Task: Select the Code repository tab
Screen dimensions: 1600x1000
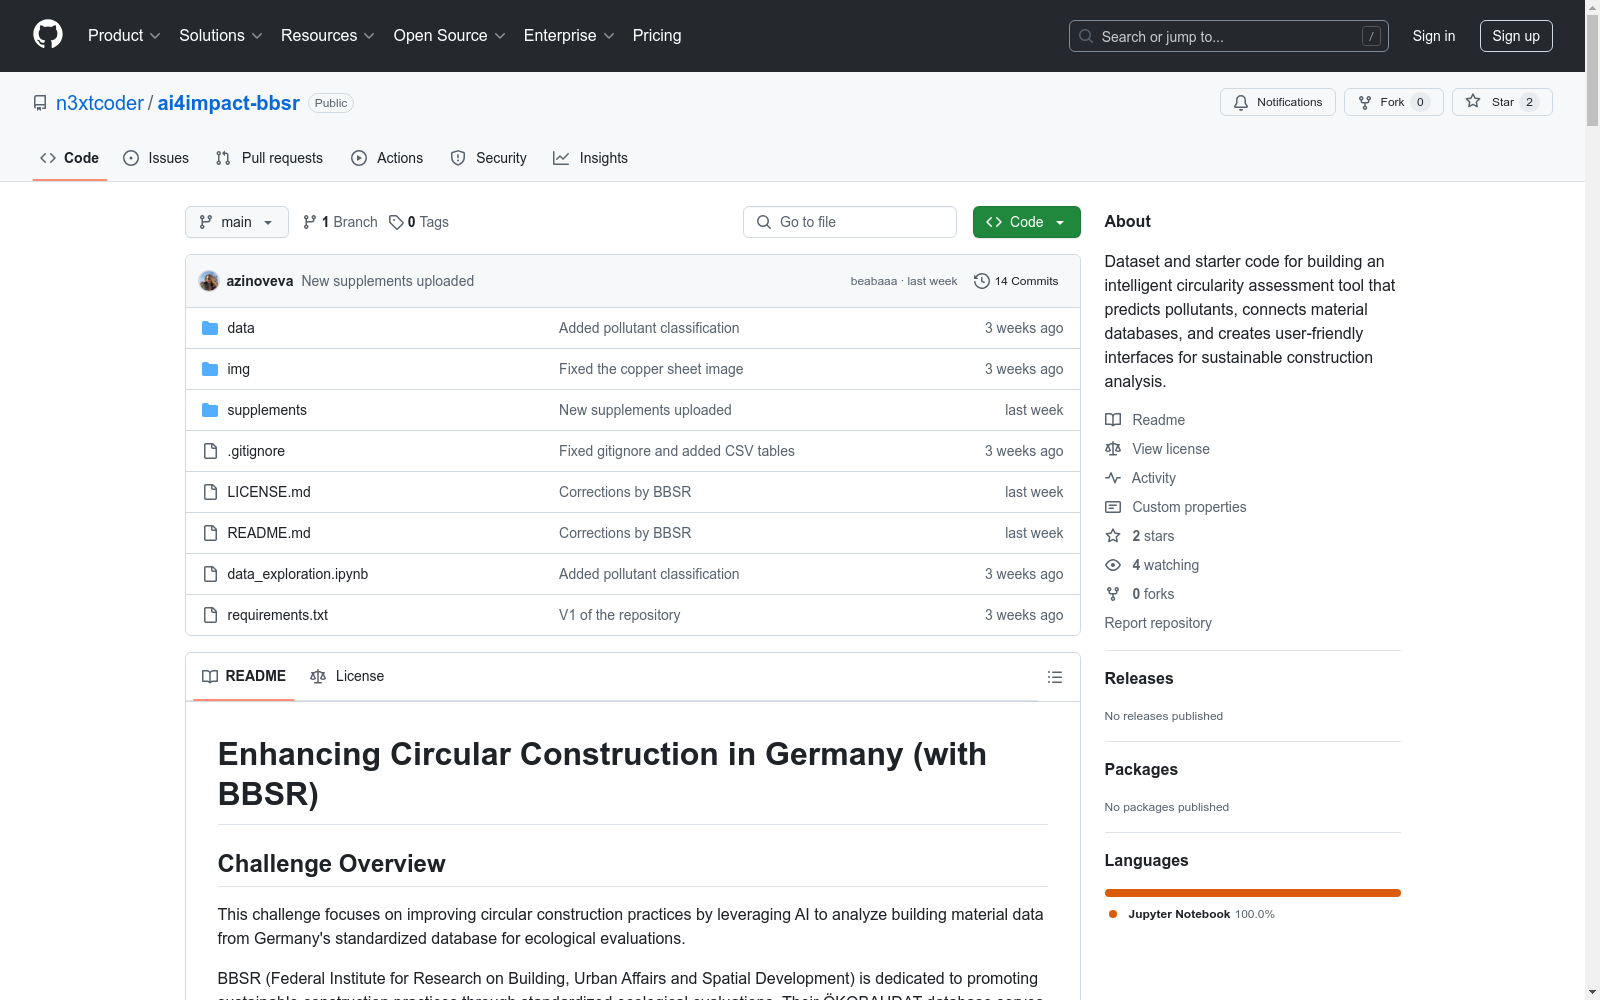Action: coord(70,158)
